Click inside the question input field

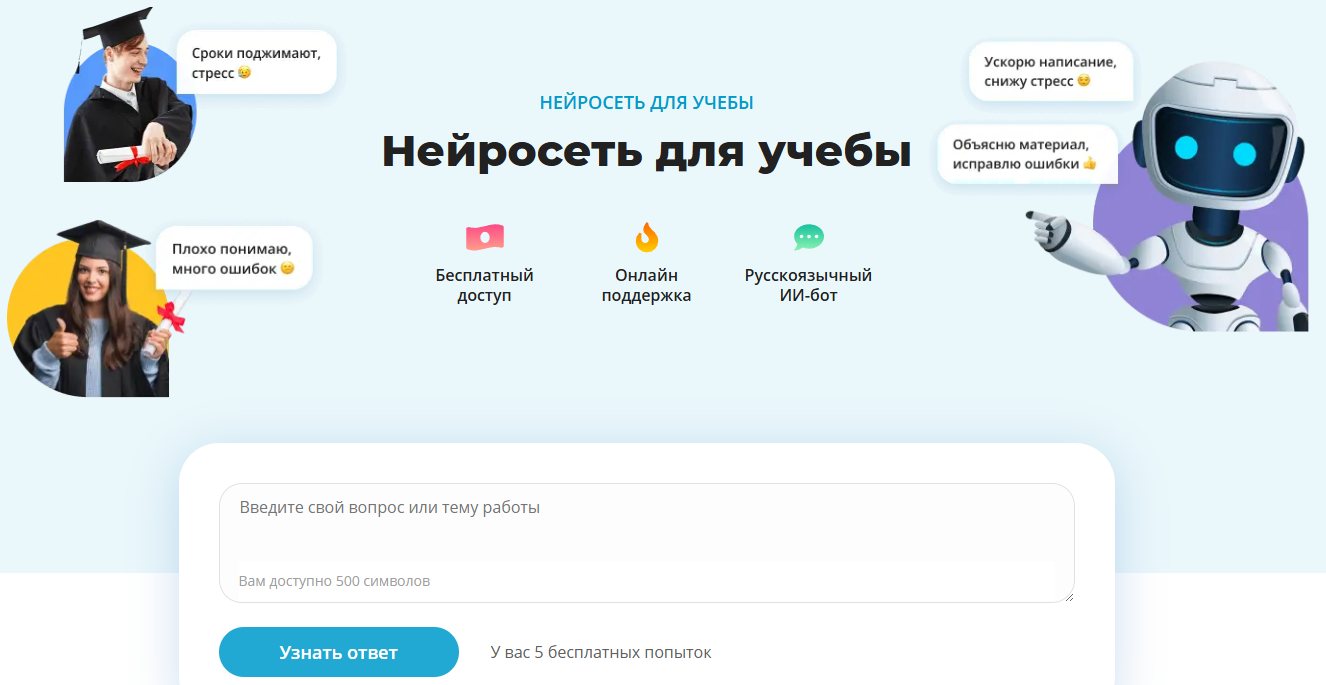pyautogui.click(x=645, y=530)
